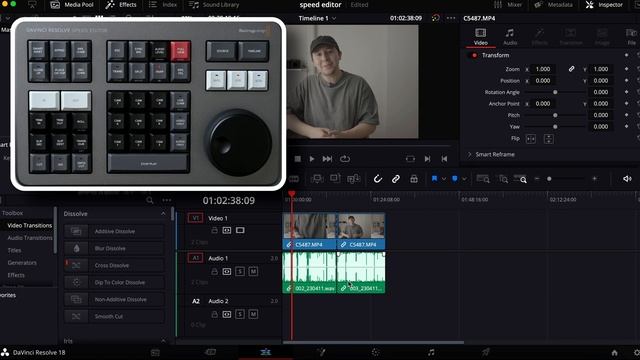Click the speaker volume icon
The height and width of the screenshot is (360, 640).
coord(627,179)
